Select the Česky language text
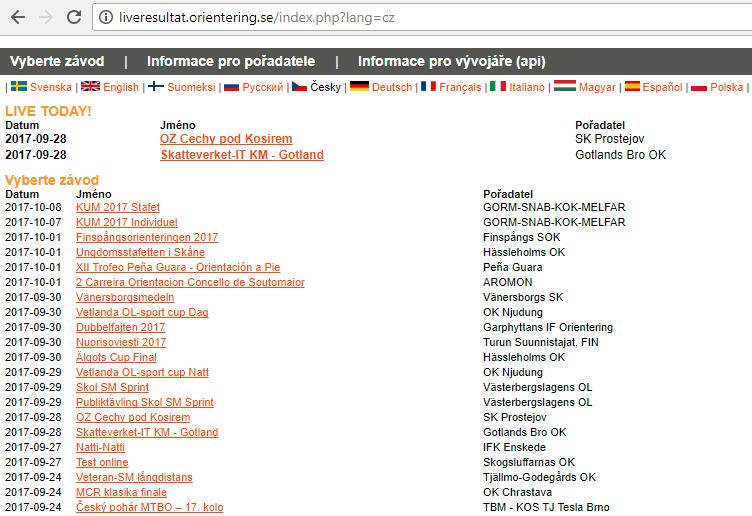 click(x=325, y=87)
